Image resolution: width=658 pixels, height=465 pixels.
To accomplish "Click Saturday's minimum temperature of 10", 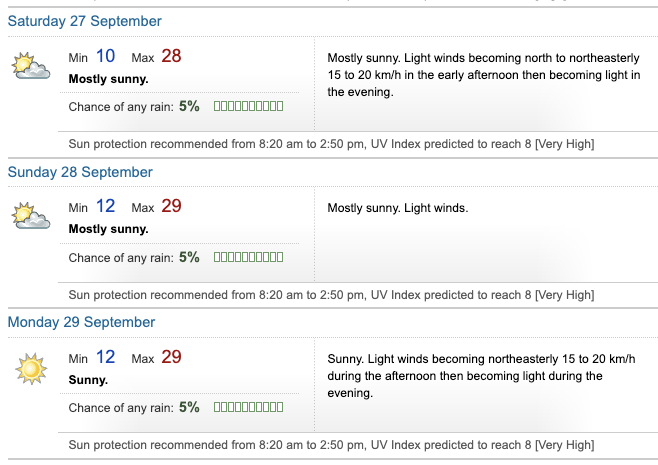I will click(106, 56).
